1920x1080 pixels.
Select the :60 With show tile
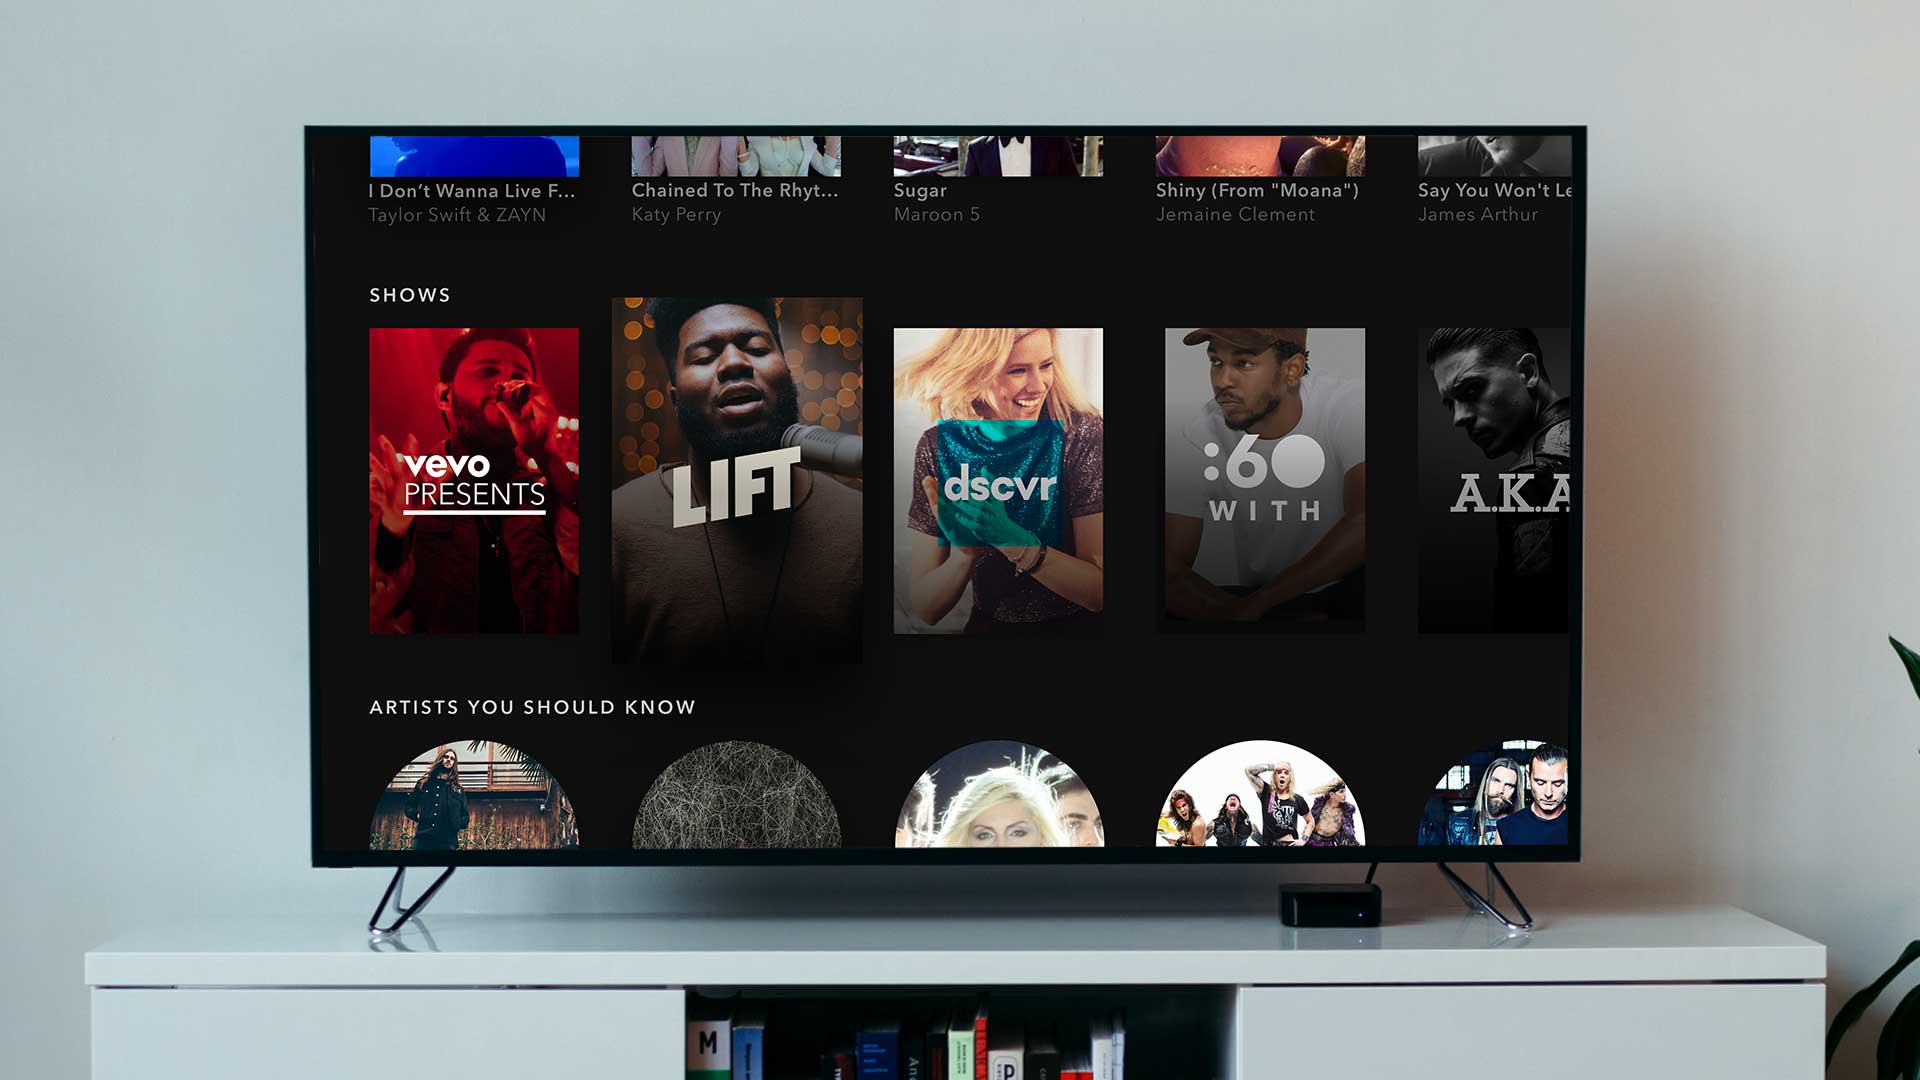point(1263,480)
